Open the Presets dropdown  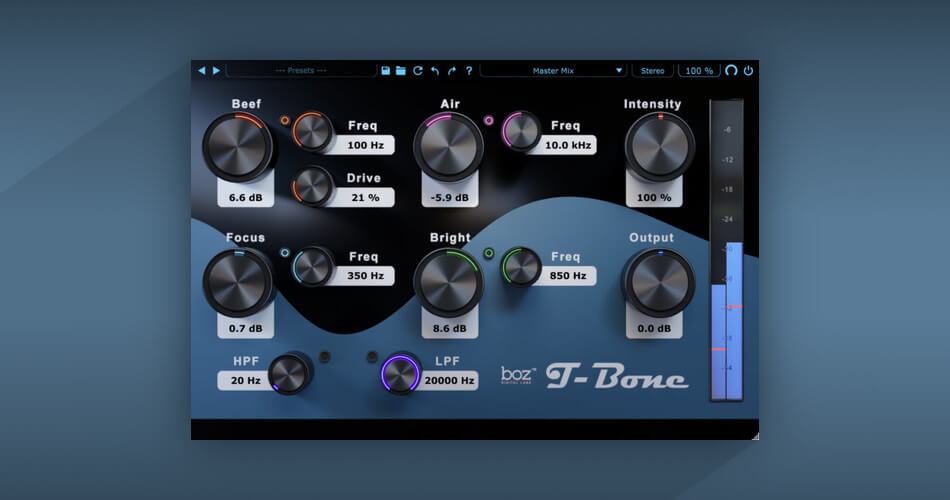(x=301, y=71)
